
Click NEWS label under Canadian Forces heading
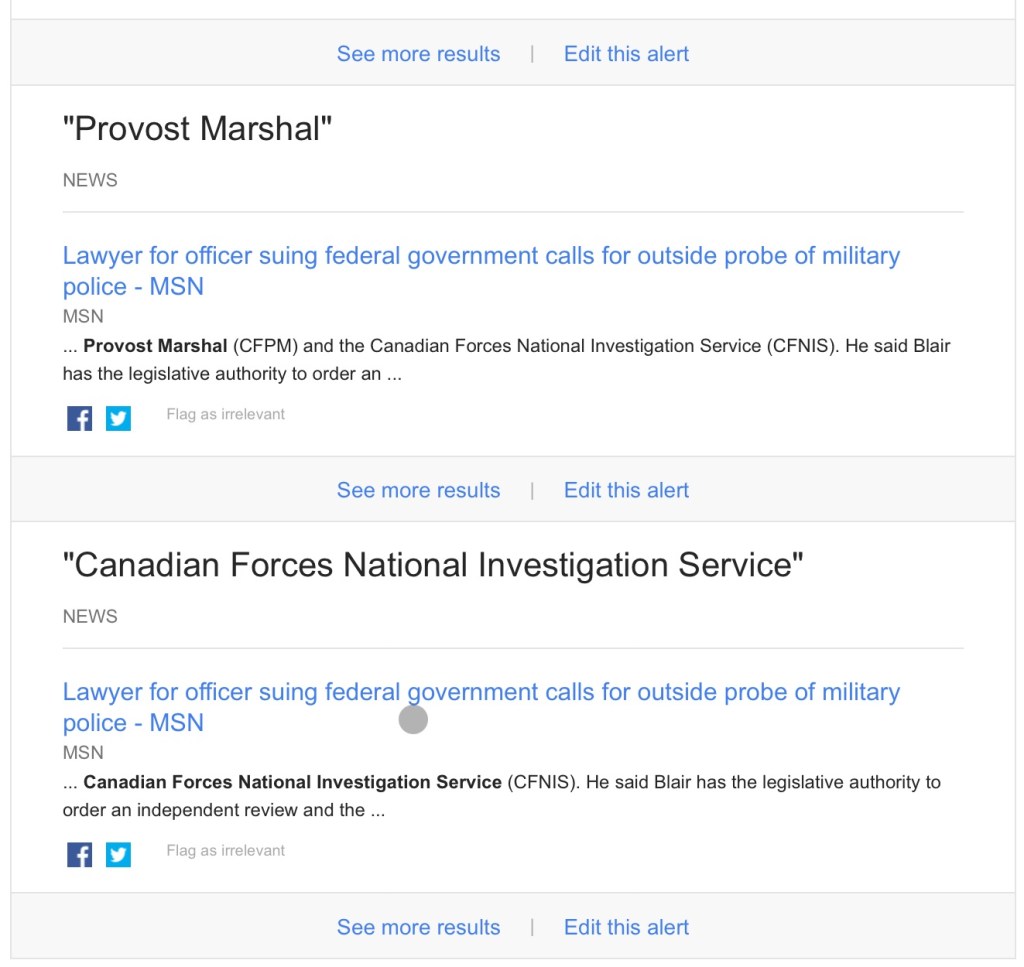point(90,616)
